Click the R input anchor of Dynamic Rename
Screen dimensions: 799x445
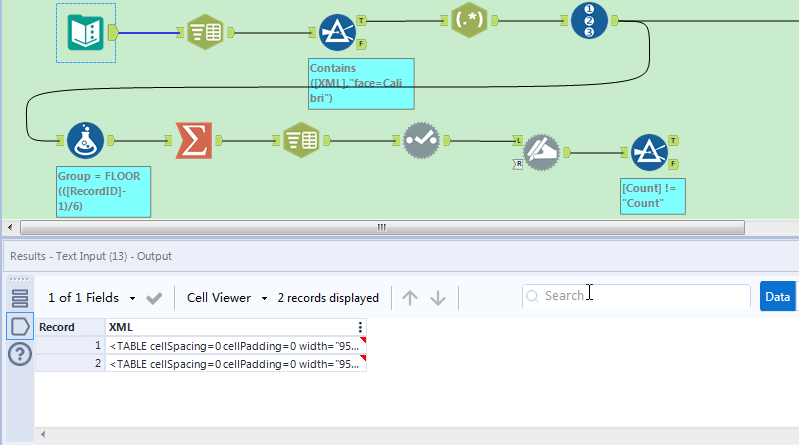pos(518,164)
